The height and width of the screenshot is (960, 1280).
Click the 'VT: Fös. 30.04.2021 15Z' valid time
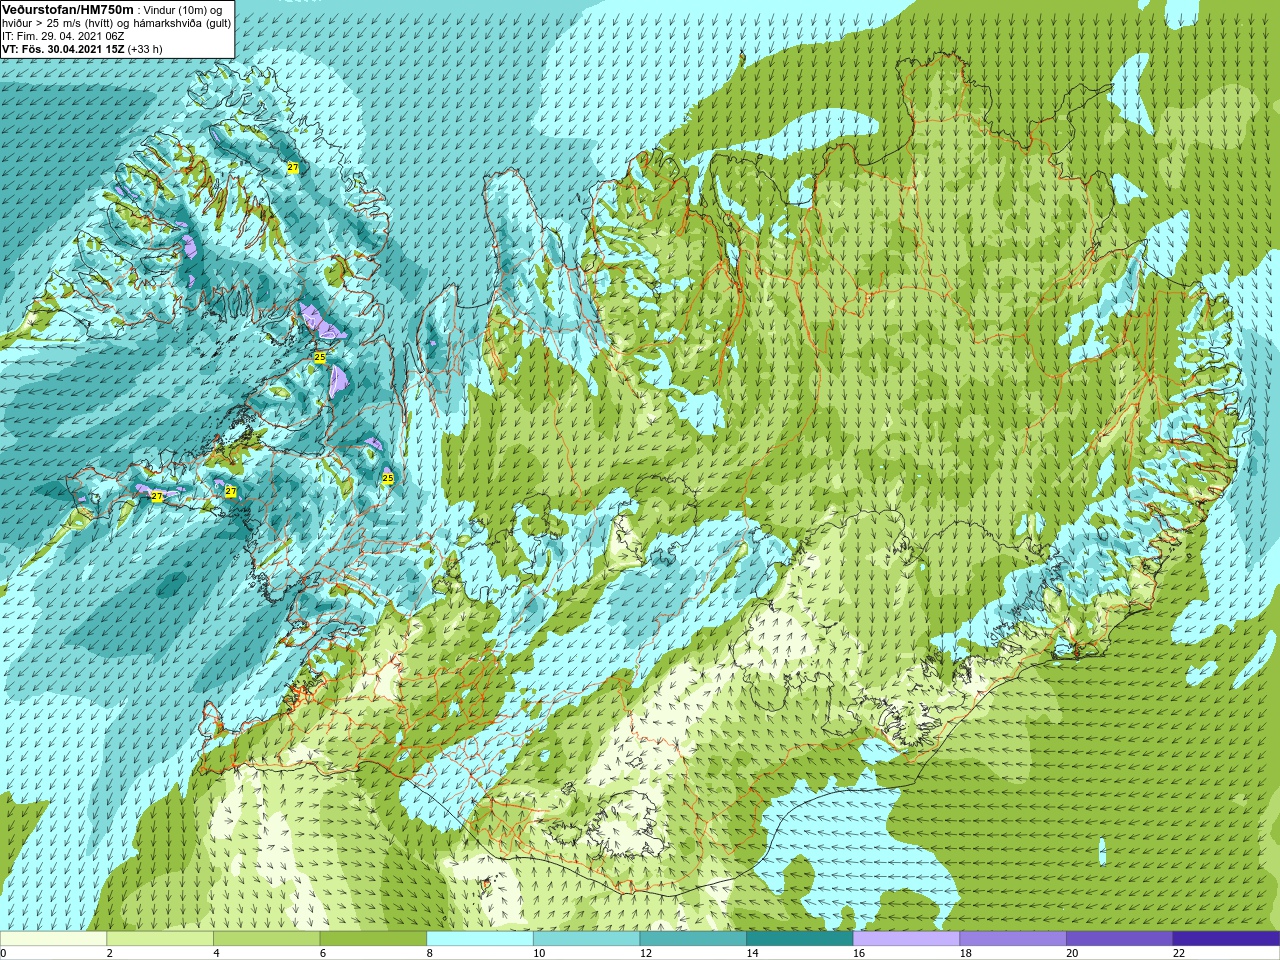click(x=63, y=49)
